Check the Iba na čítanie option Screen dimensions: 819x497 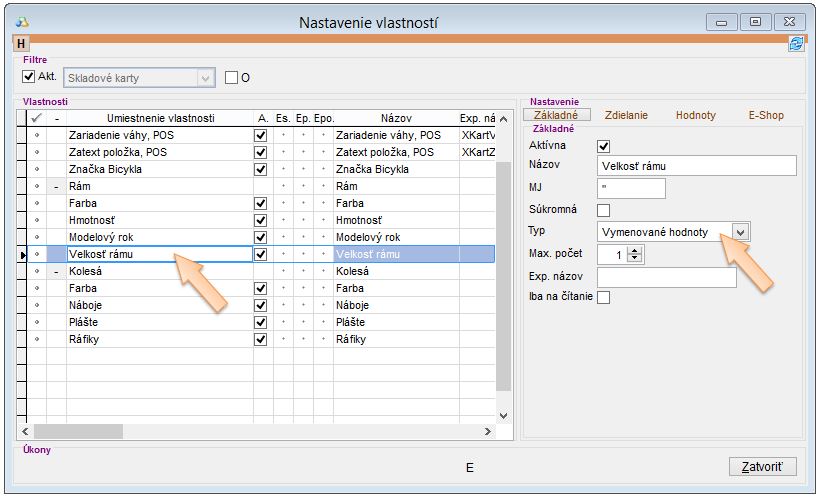point(603,297)
